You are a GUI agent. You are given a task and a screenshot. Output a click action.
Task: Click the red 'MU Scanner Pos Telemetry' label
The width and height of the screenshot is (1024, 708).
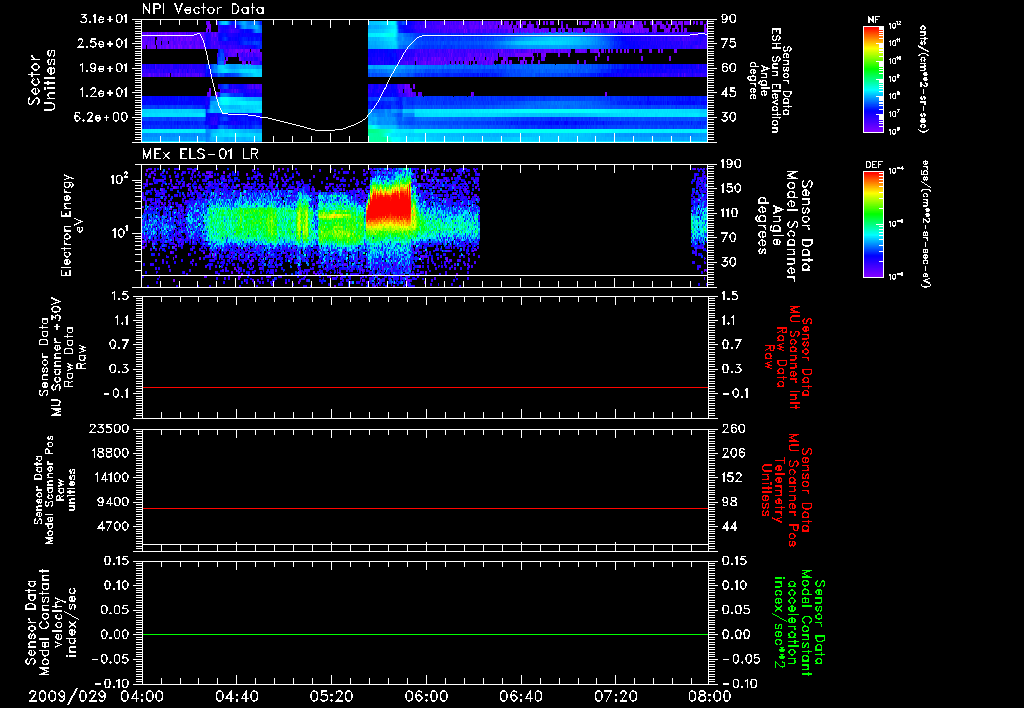pyautogui.click(x=788, y=490)
